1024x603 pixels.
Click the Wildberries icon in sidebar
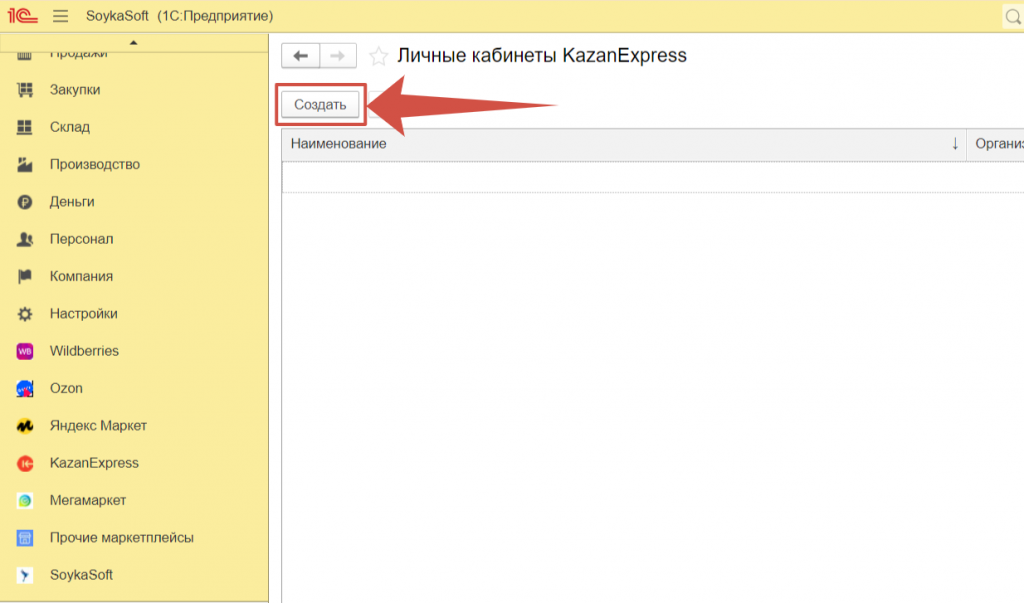point(26,351)
